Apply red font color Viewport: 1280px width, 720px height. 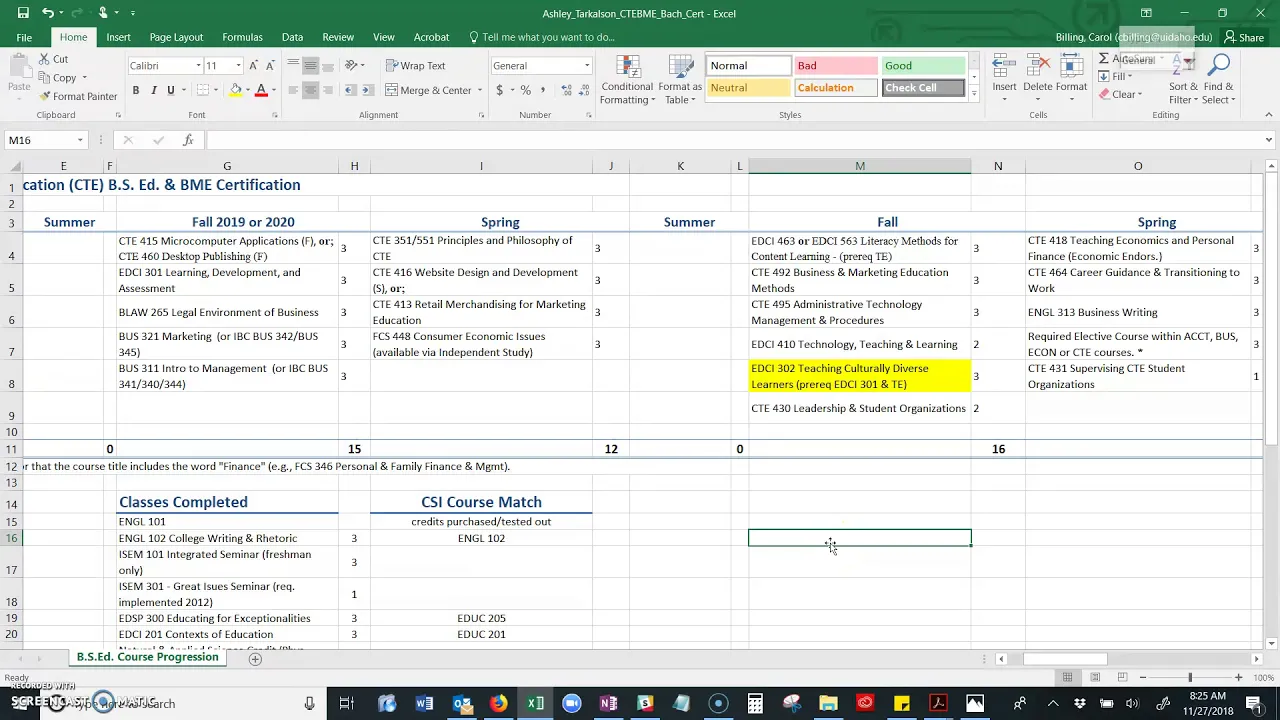coord(261,91)
